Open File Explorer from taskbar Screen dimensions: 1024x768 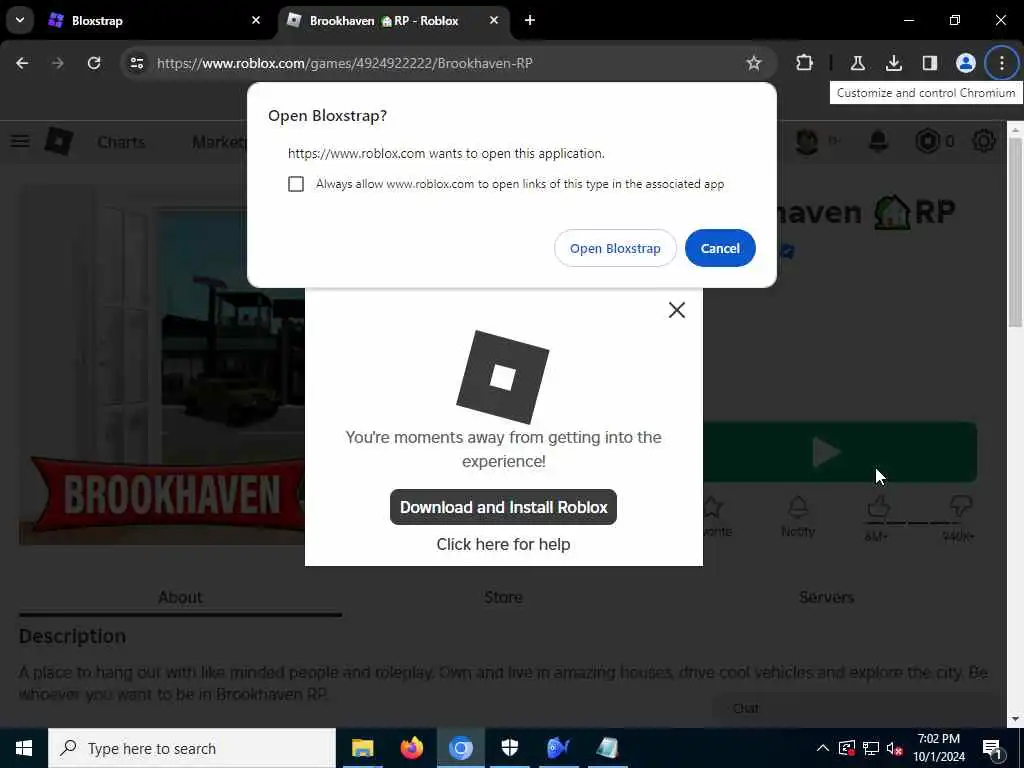click(x=362, y=748)
